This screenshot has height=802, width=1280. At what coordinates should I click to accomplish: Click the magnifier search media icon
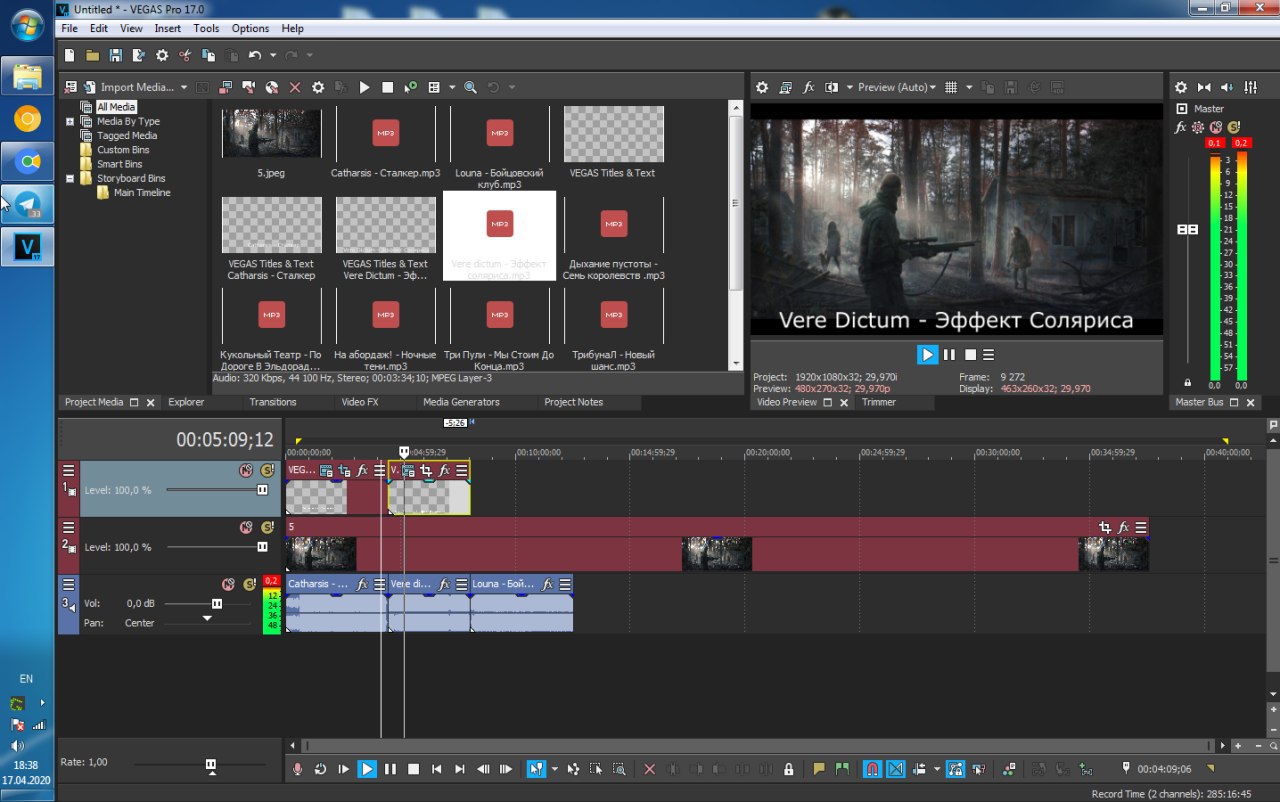pos(470,88)
